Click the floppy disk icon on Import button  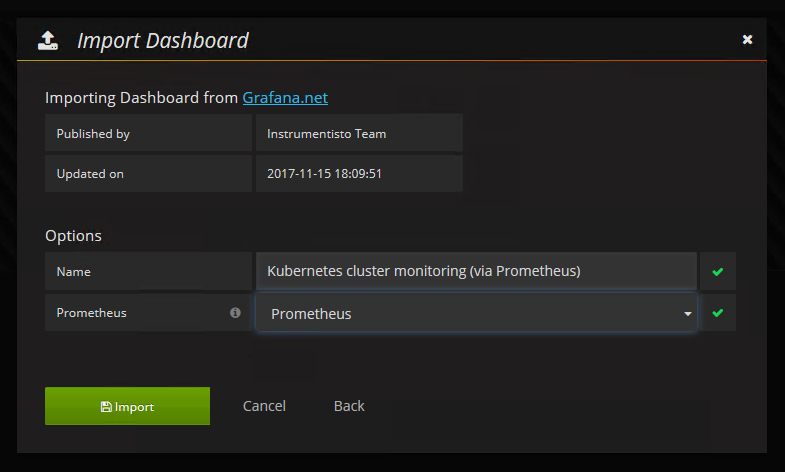coord(106,407)
